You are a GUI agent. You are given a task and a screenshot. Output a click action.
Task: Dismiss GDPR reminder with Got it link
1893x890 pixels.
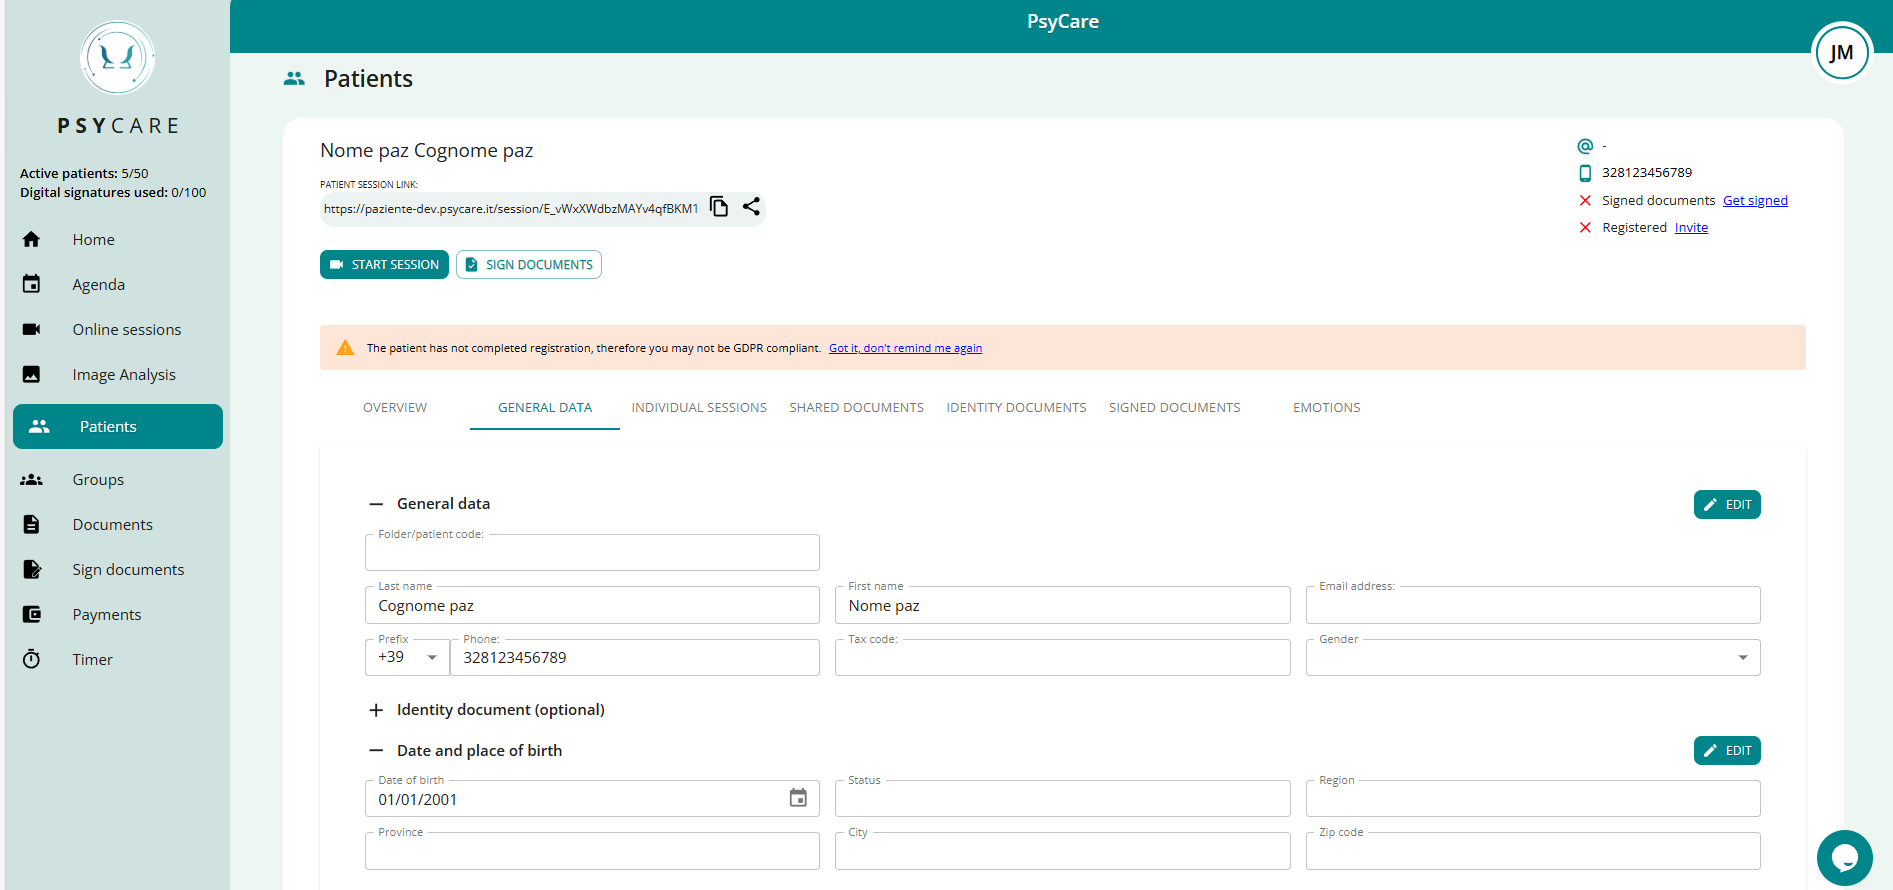tap(905, 348)
